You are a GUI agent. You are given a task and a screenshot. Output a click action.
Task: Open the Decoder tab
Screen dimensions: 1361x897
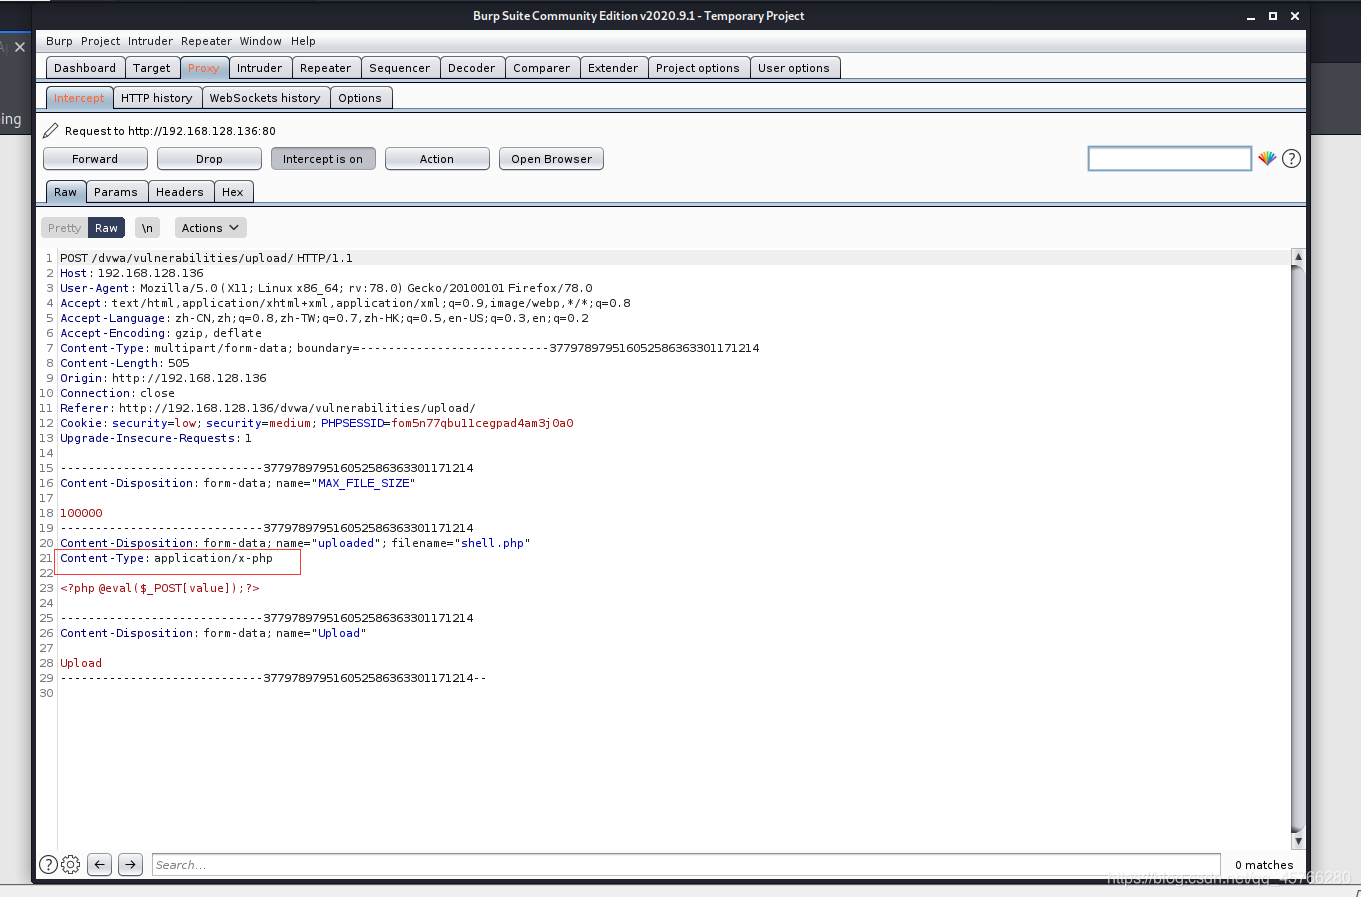point(472,68)
